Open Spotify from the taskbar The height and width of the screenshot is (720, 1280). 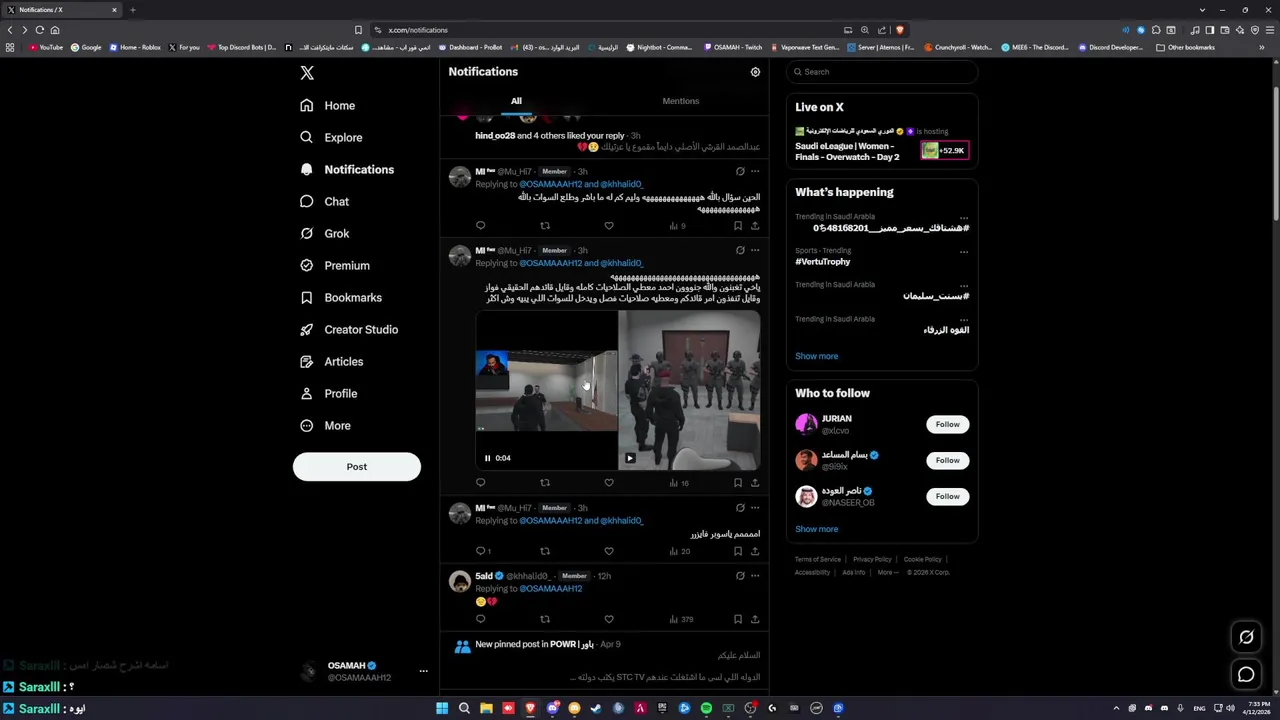[x=706, y=708]
